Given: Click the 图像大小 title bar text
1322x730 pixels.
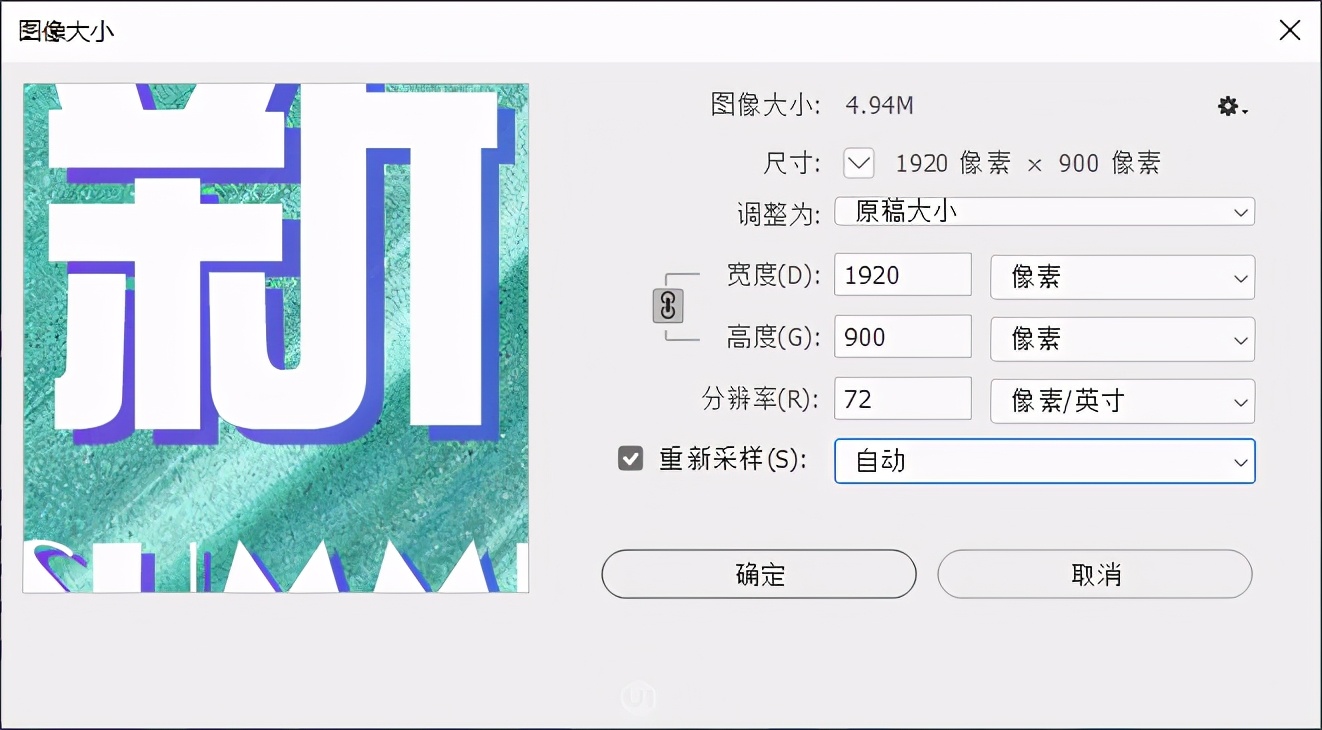Looking at the screenshot, I should 67,31.
